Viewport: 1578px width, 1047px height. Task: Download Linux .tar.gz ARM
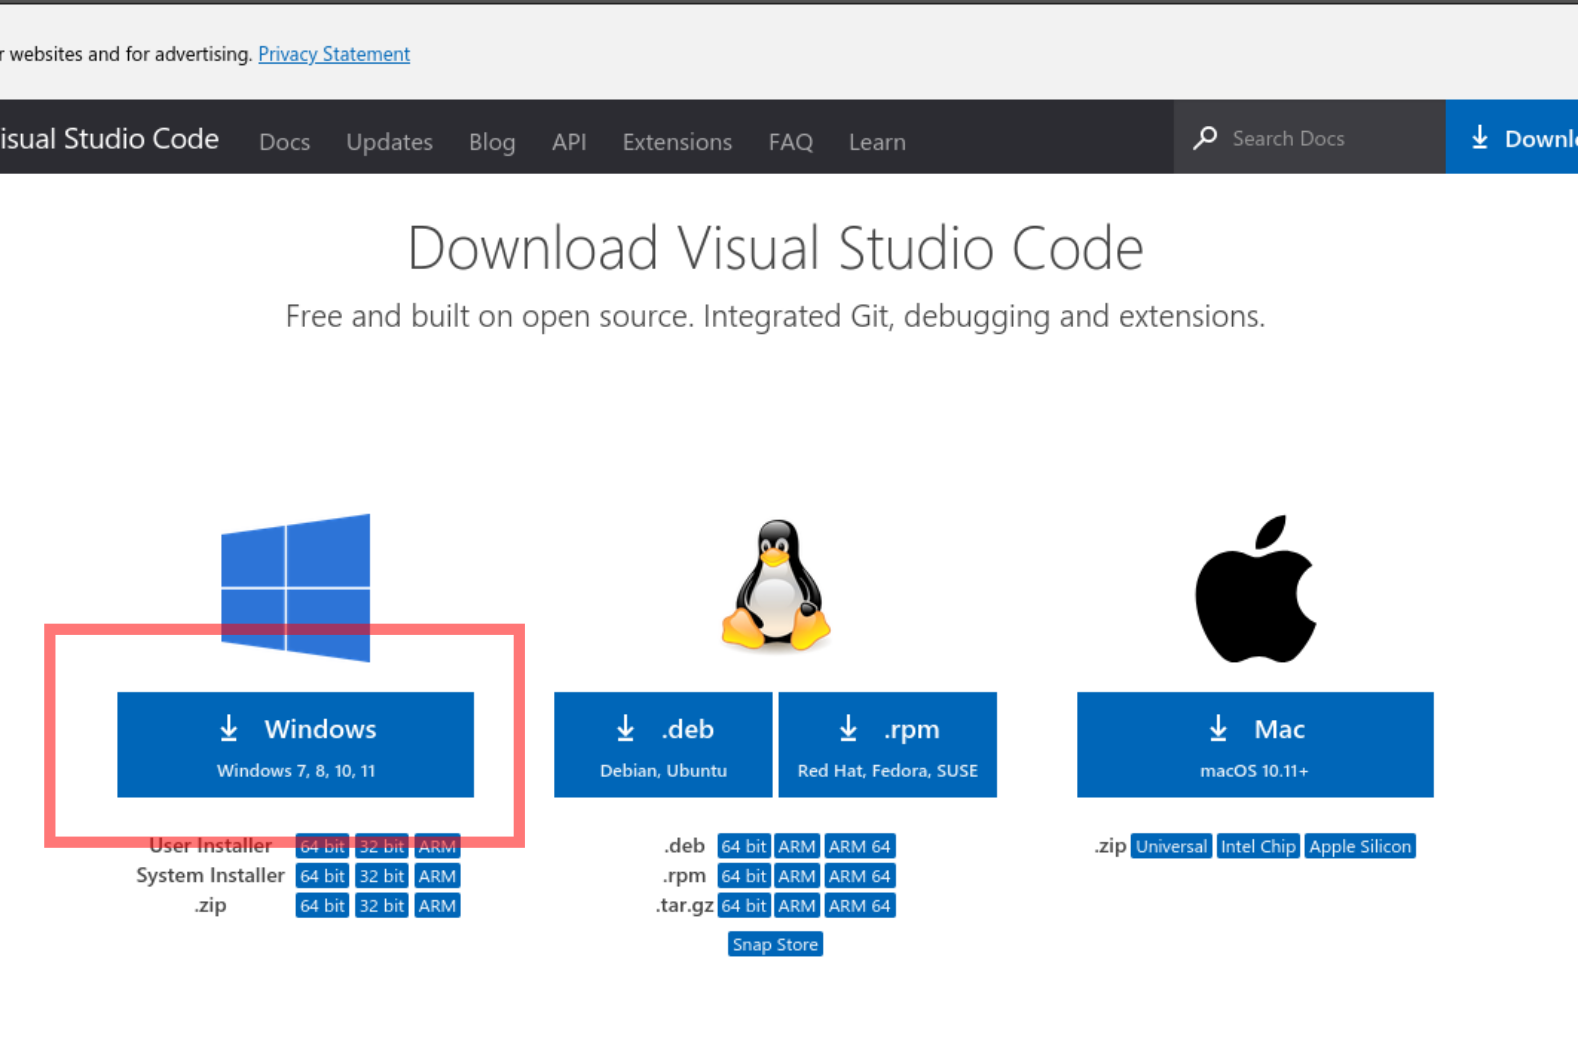coord(797,906)
